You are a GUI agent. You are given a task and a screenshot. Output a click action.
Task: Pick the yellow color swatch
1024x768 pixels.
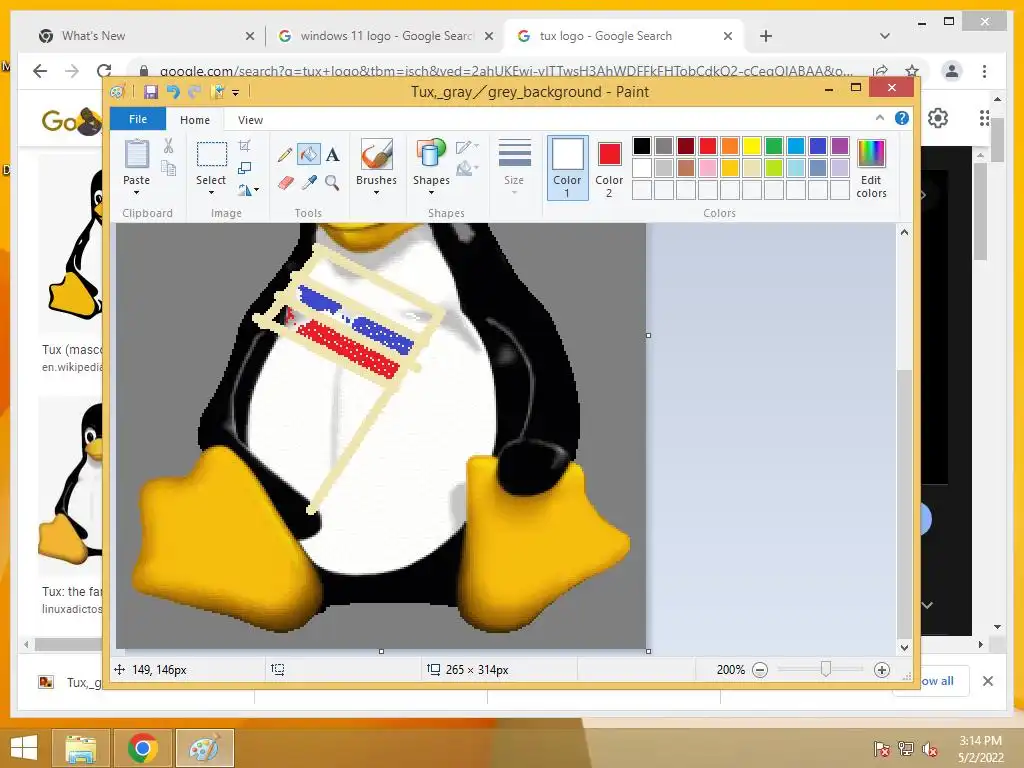tap(752, 146)
